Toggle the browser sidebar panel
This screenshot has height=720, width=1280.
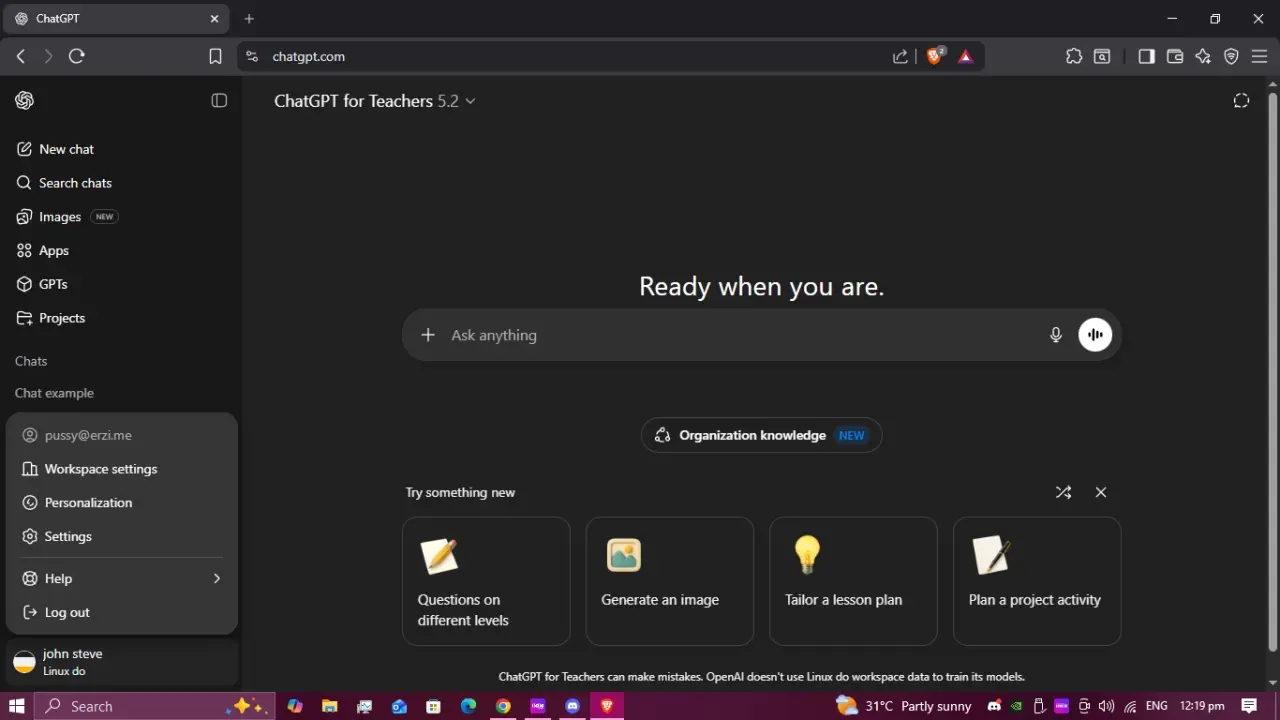tap(1147, 57)
